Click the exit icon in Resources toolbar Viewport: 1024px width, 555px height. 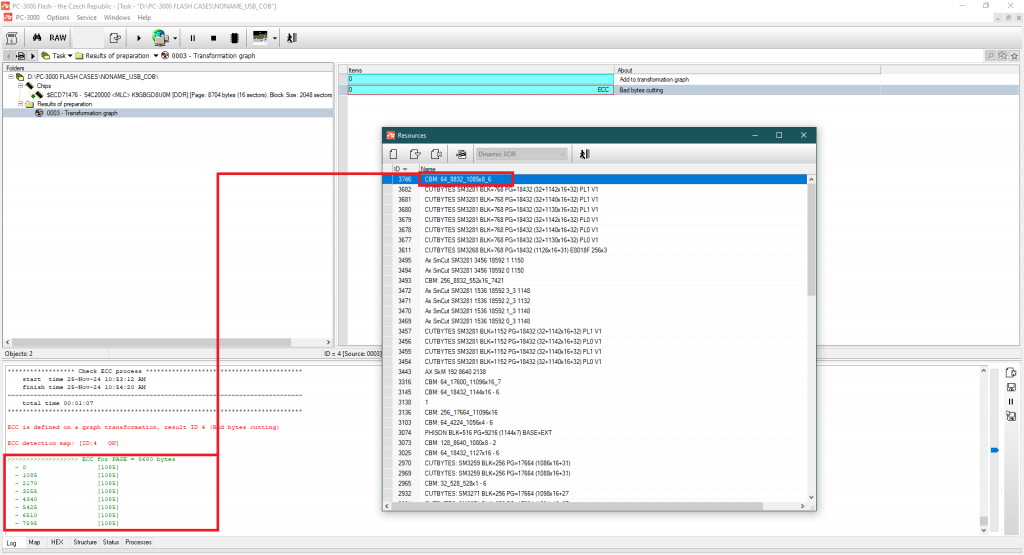[584, 154]
